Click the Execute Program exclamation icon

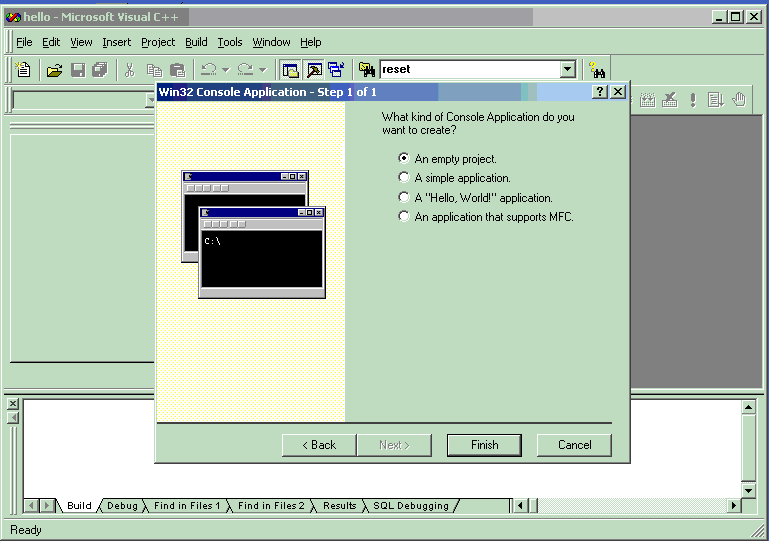click(x=692, y=100)
